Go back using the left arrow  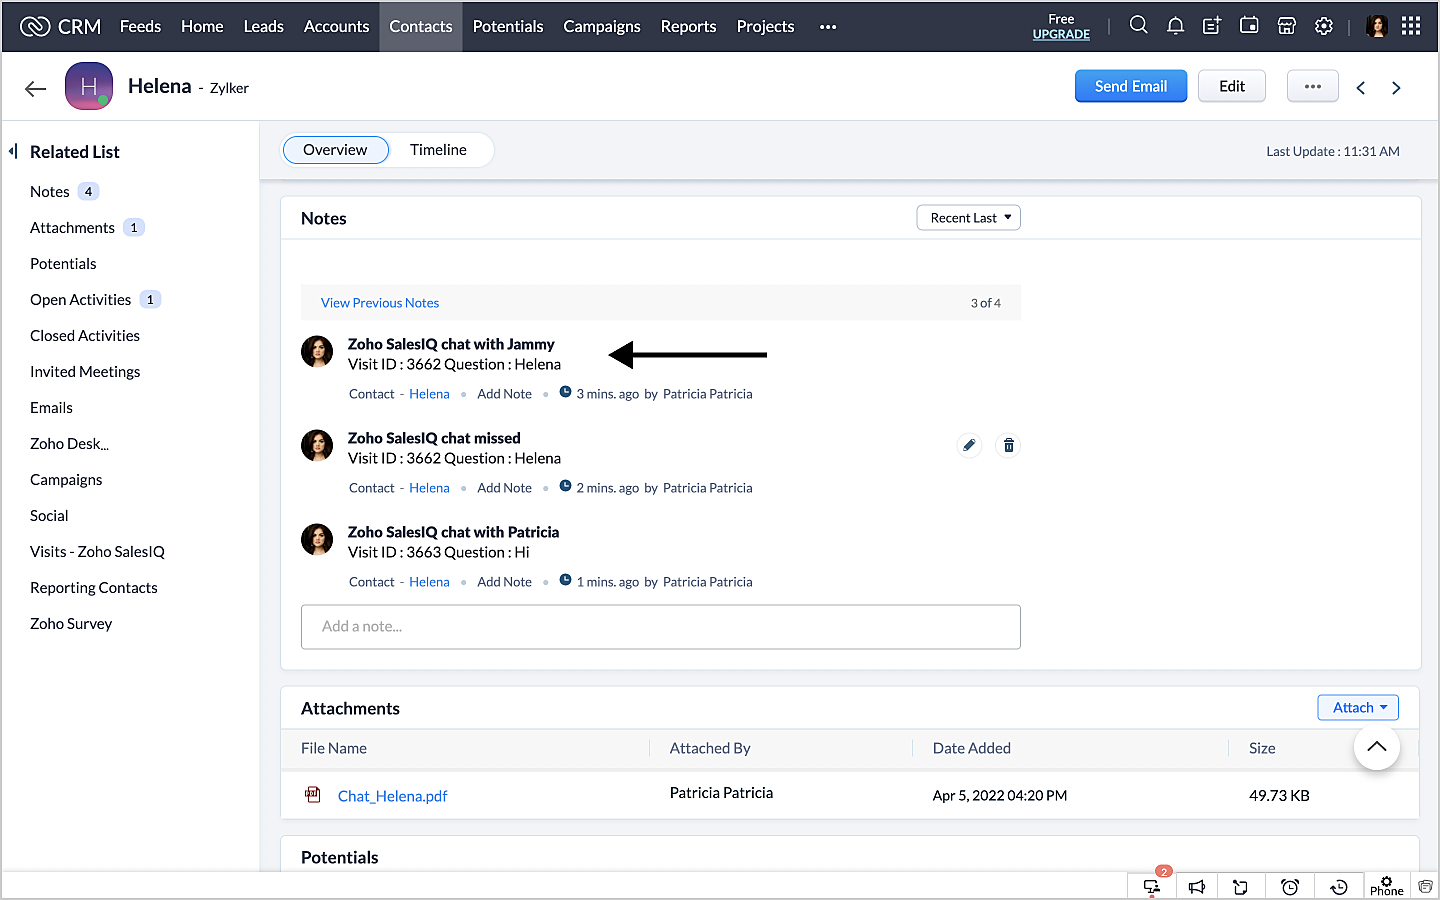click(x=36, y=88)
